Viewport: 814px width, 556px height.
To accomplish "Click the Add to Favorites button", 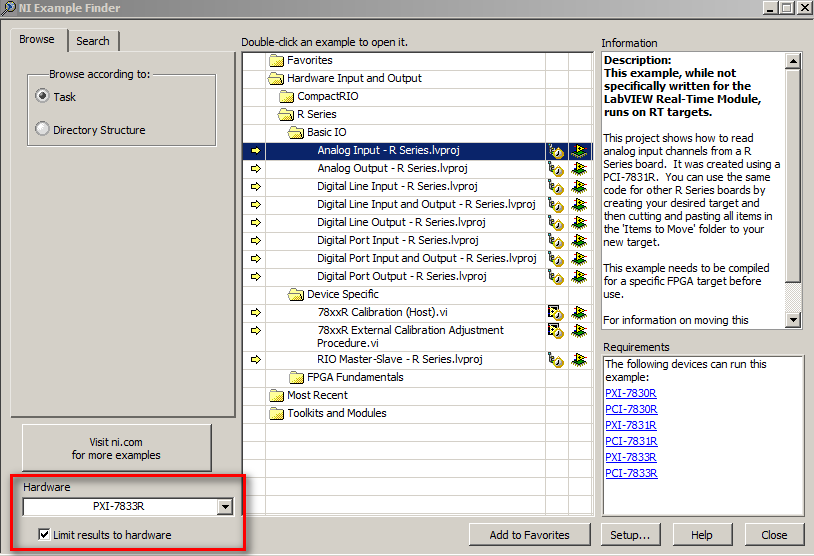I will coord(529,535).
